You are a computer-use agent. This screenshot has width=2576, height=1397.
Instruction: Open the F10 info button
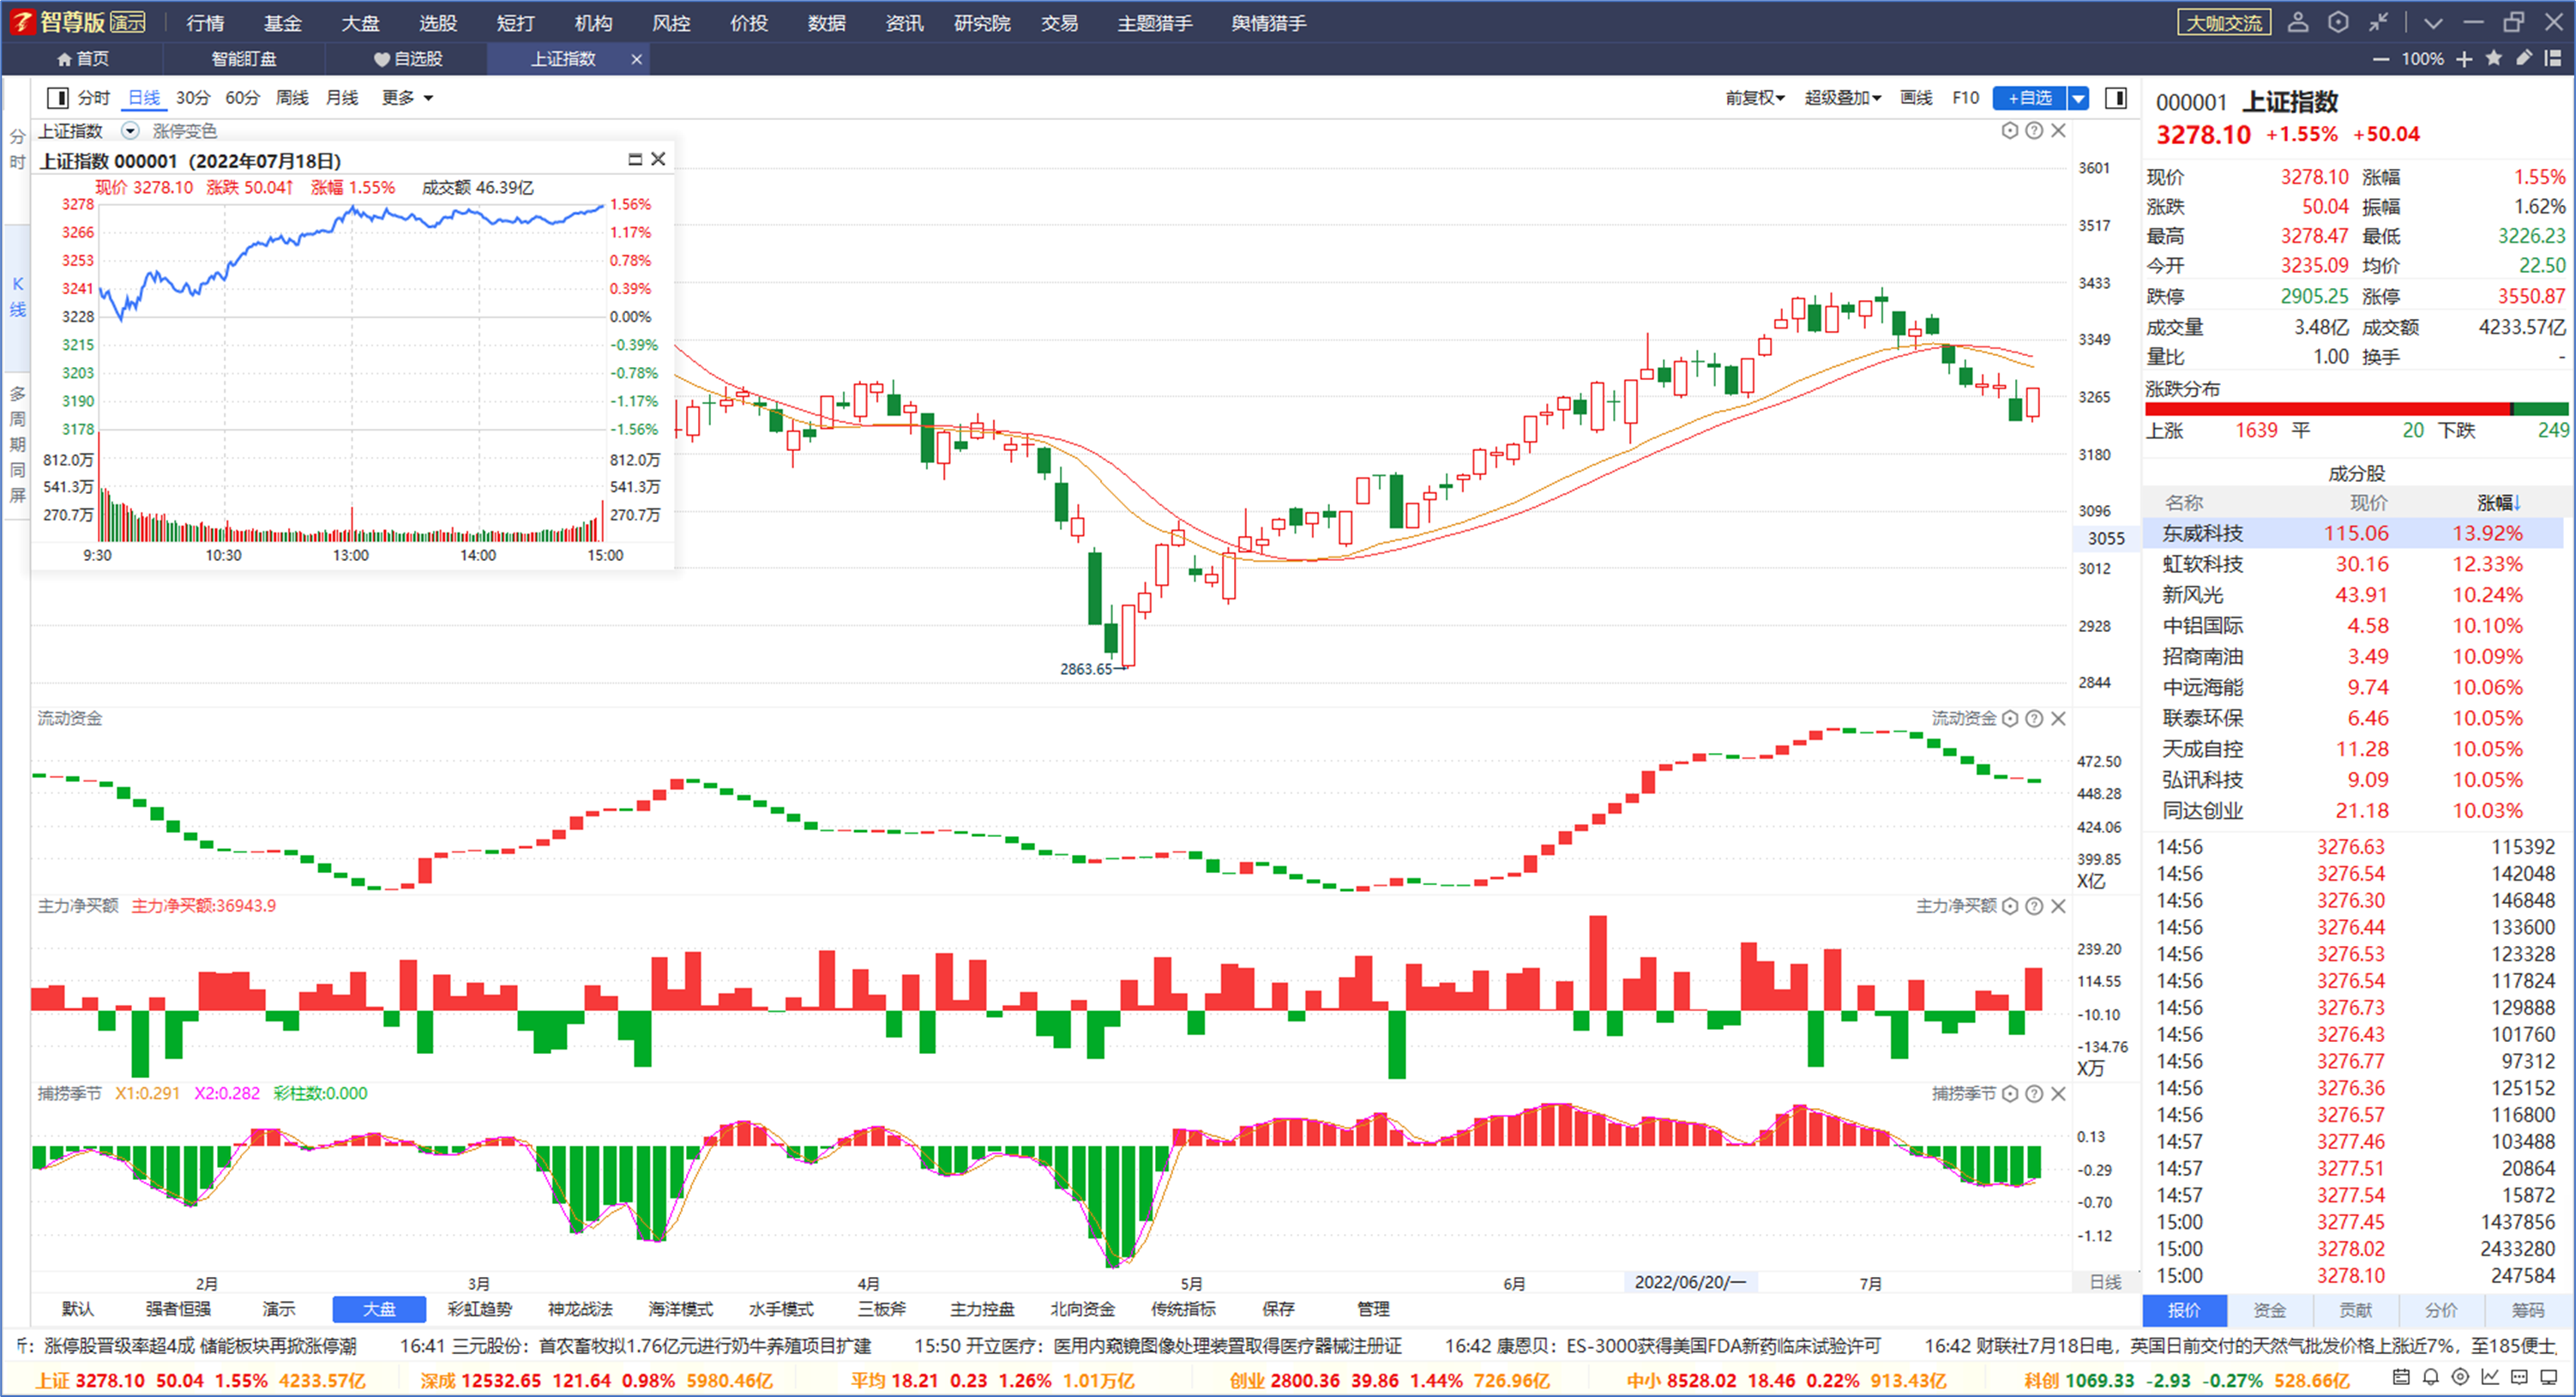click(x=1965, y=97)
